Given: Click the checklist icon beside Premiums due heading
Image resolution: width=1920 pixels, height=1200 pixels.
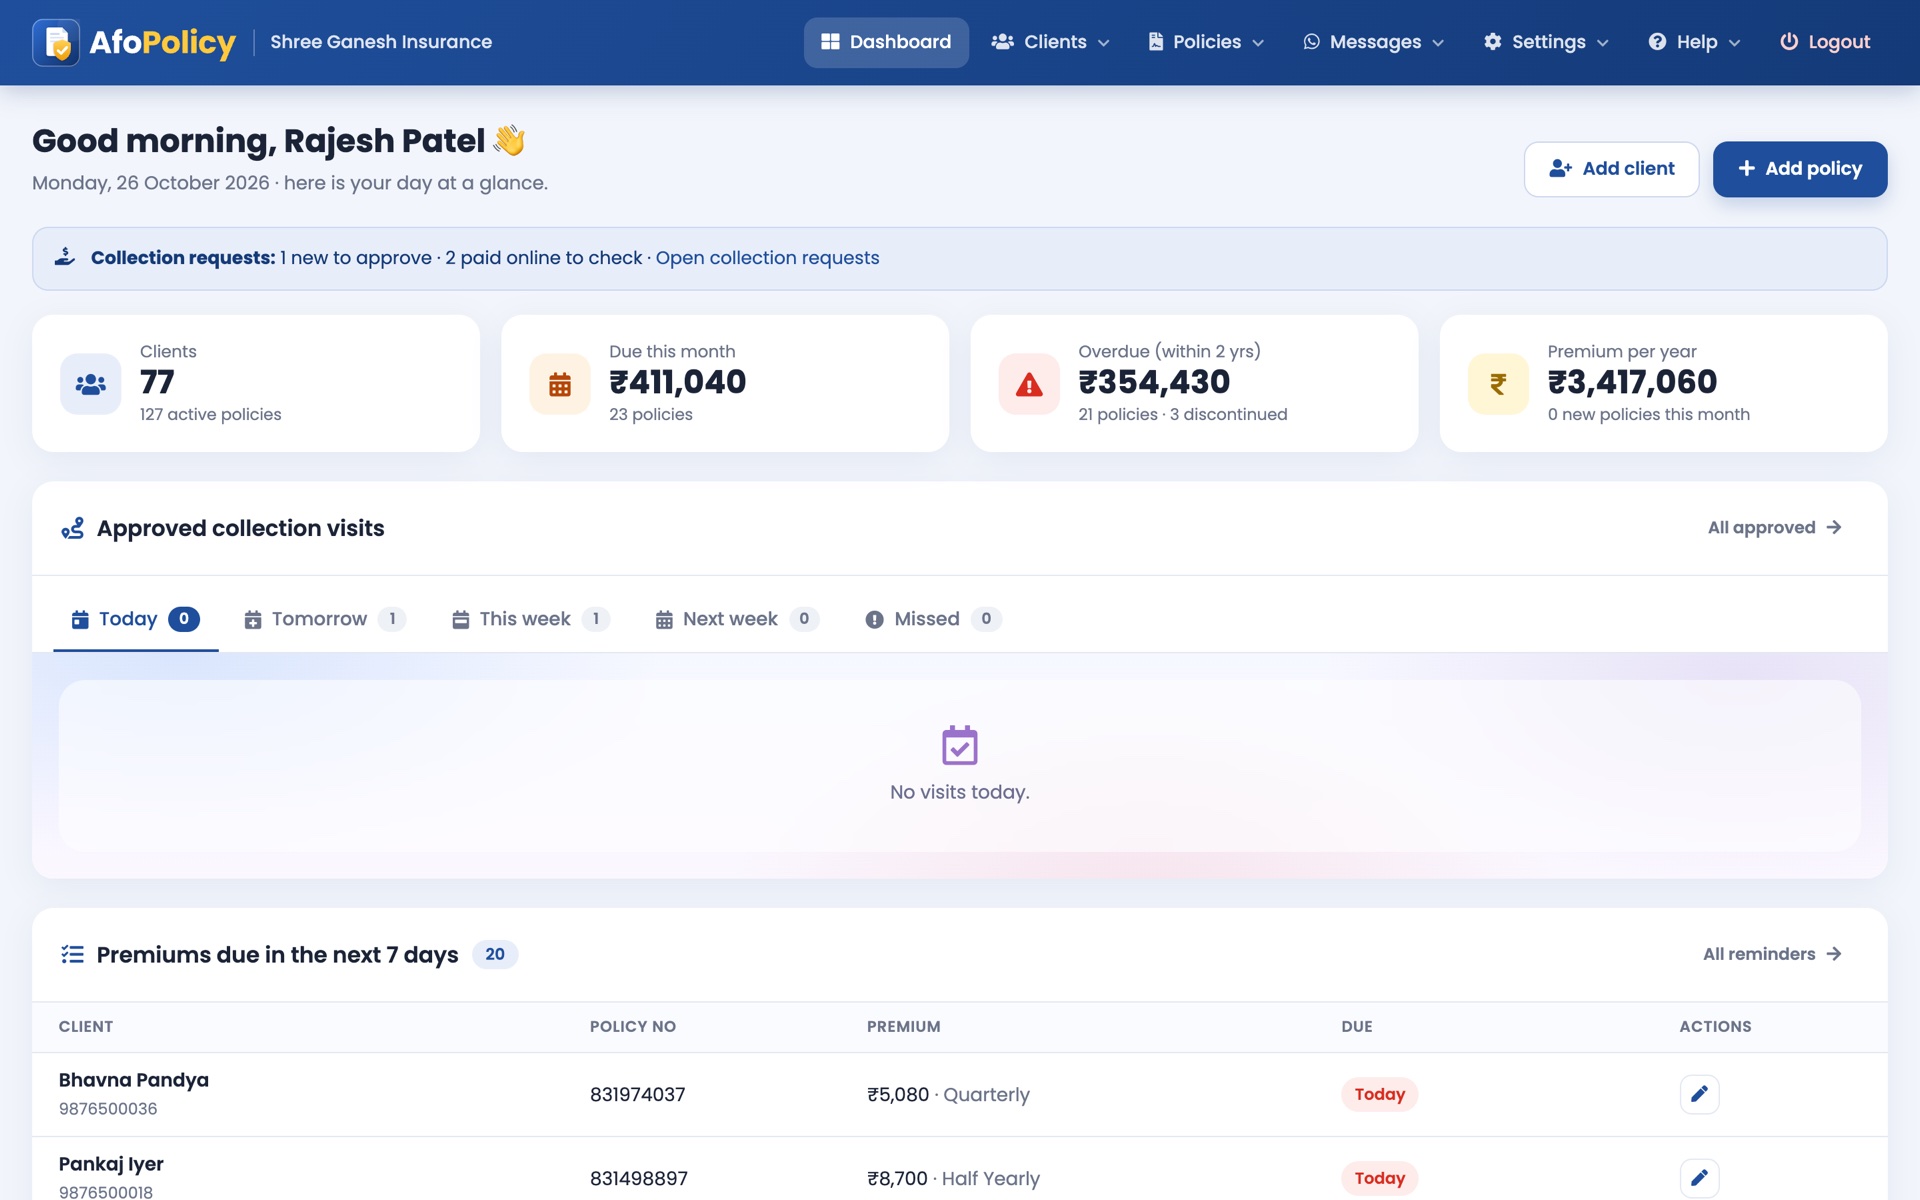Looking at the screenshot, I should coord(72,954).
